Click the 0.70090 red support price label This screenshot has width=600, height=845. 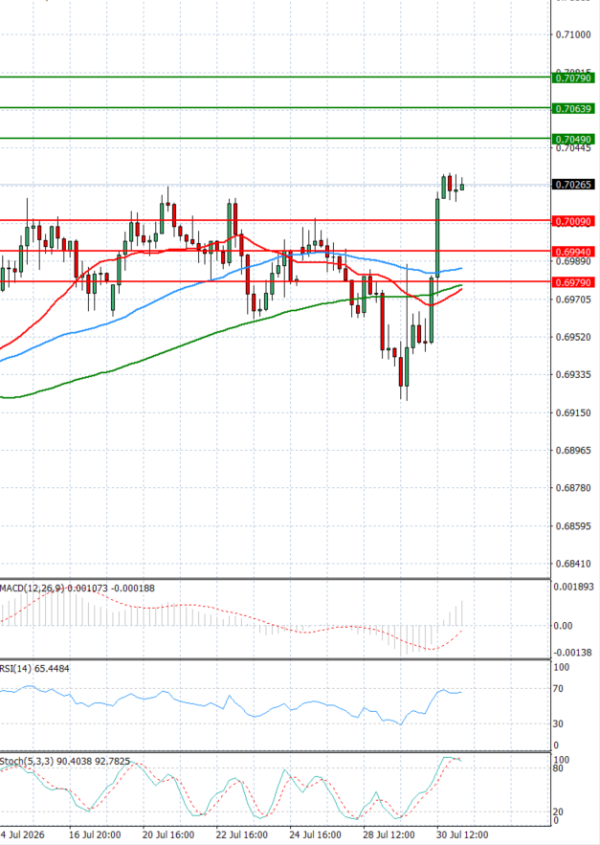coord(573,221)
